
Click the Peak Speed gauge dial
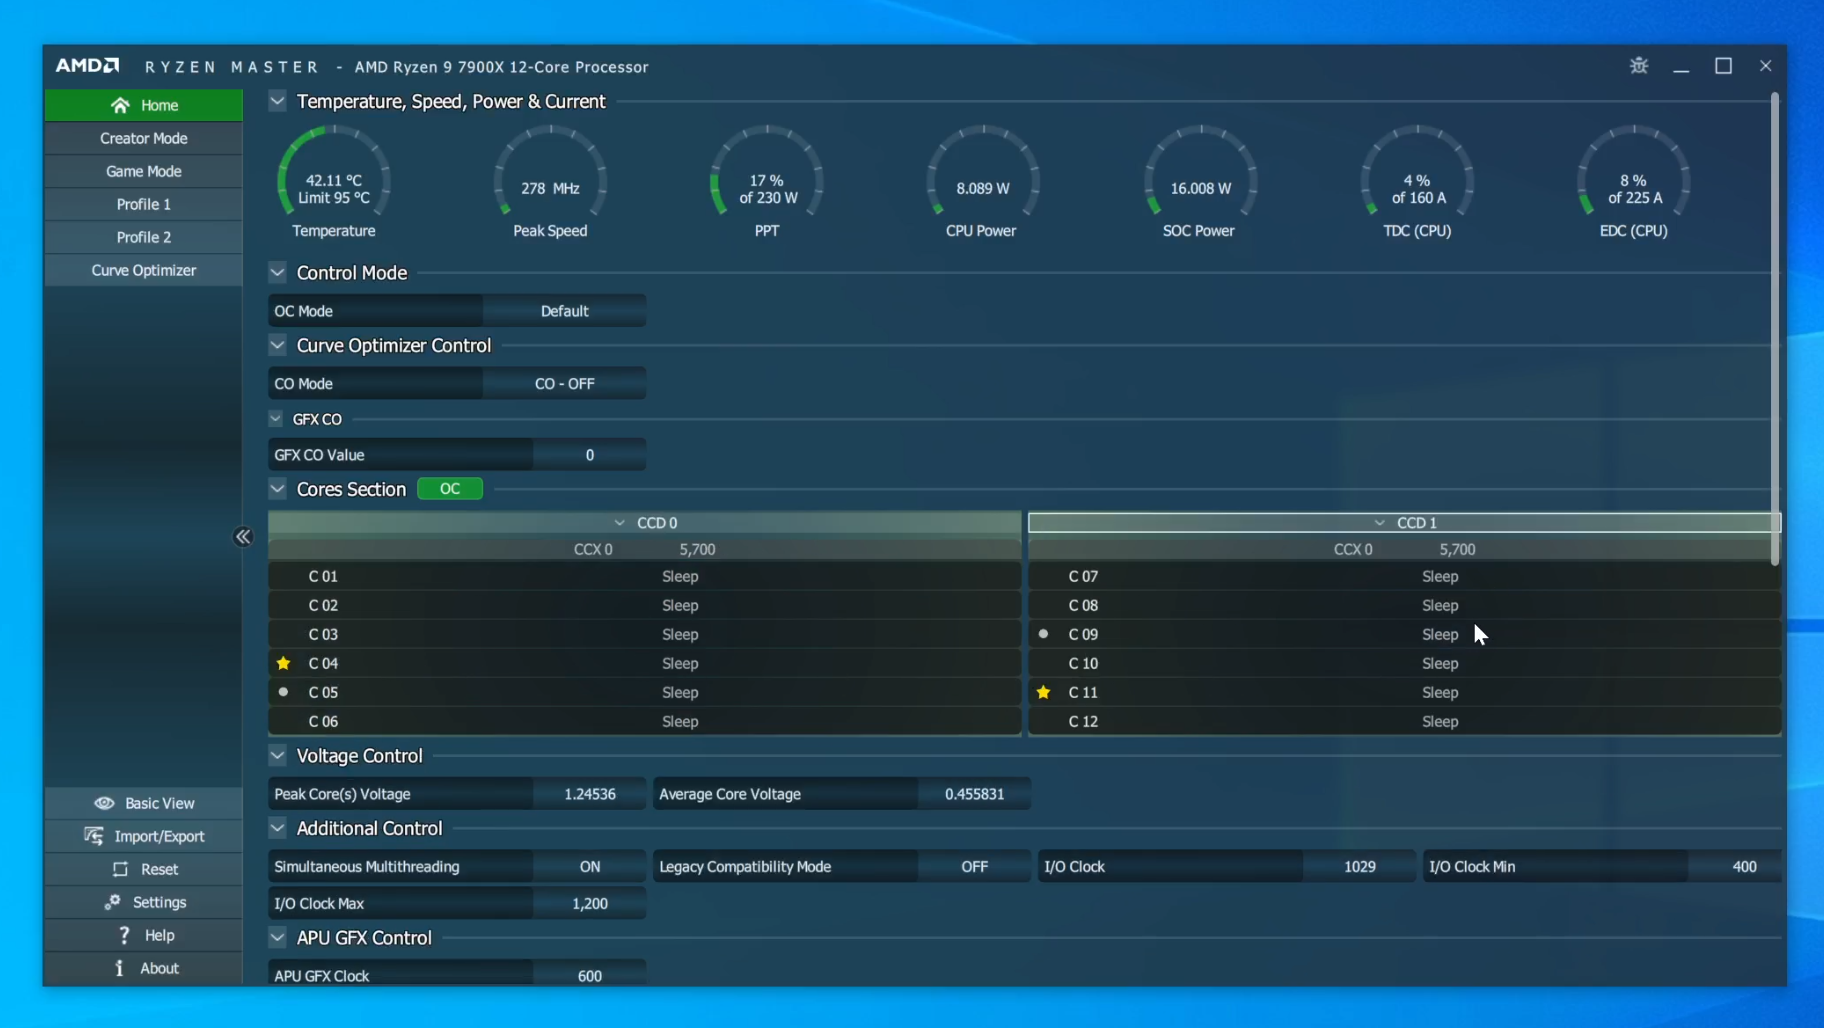point(550,172)
